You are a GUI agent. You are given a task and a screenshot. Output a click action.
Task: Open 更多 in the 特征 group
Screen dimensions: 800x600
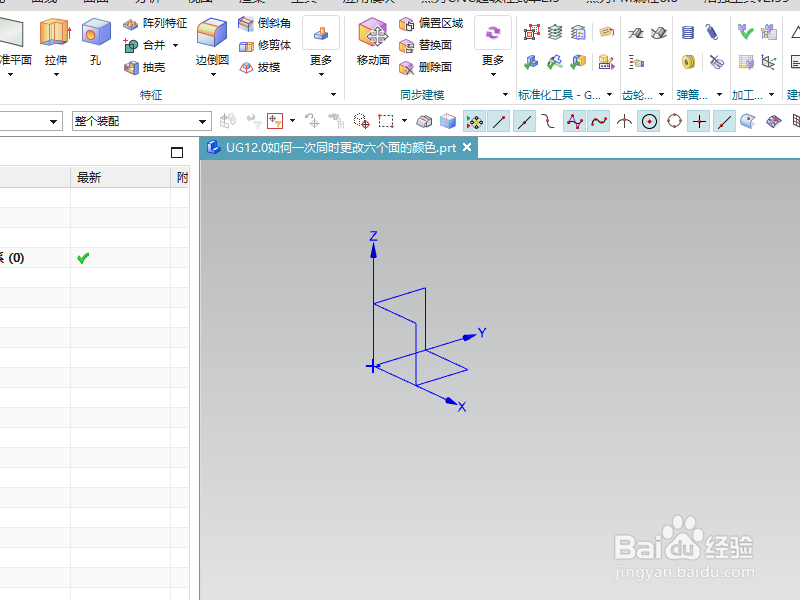coord(321,46)
